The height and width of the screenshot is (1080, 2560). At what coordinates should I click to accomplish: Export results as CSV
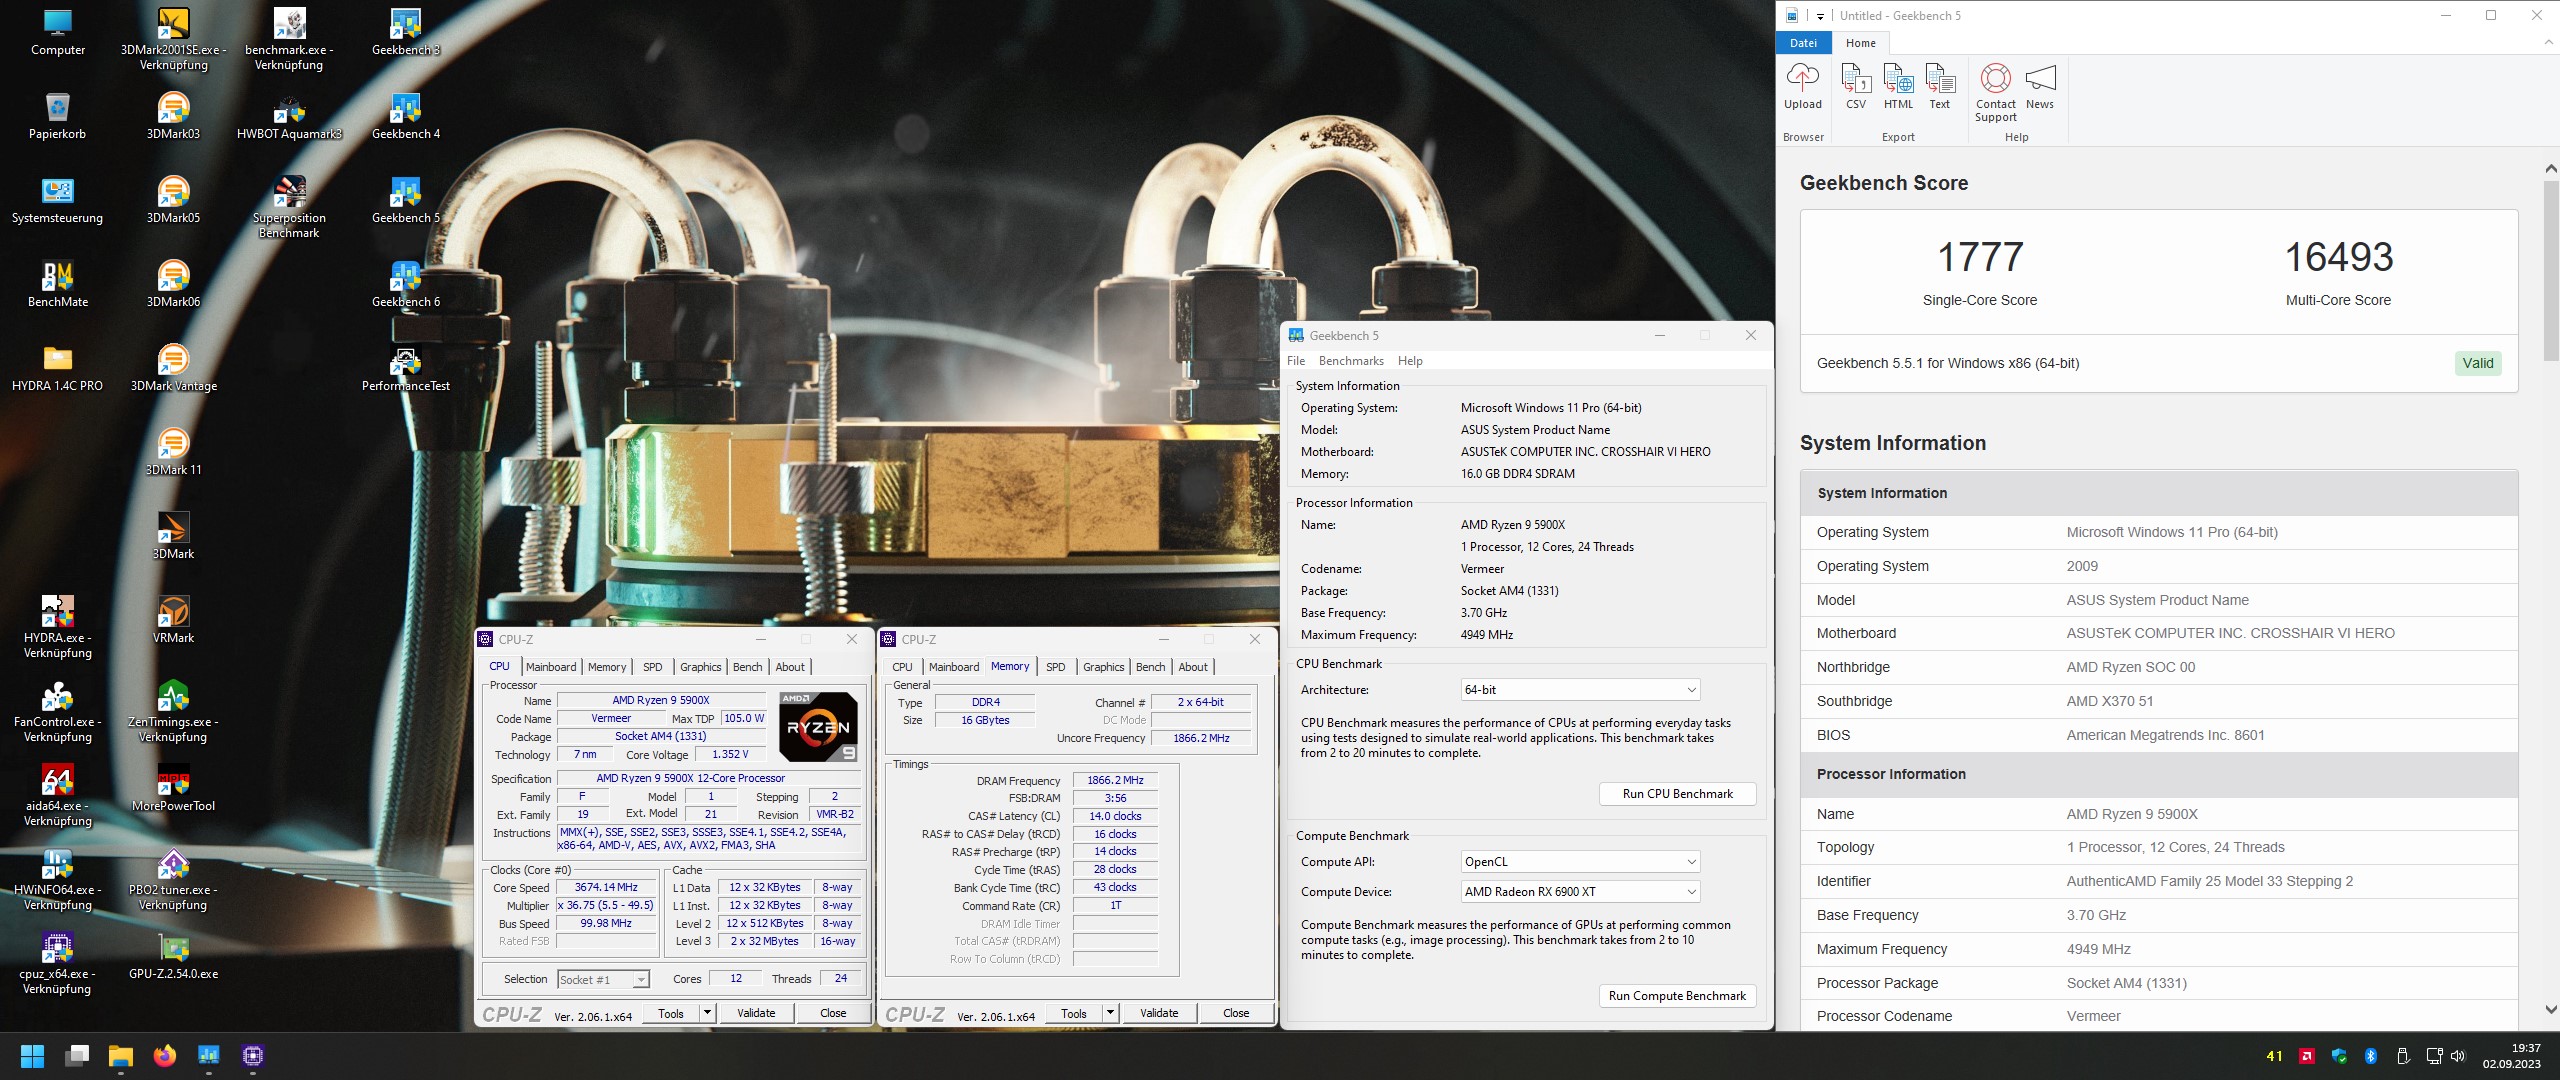click(1856, 86)
